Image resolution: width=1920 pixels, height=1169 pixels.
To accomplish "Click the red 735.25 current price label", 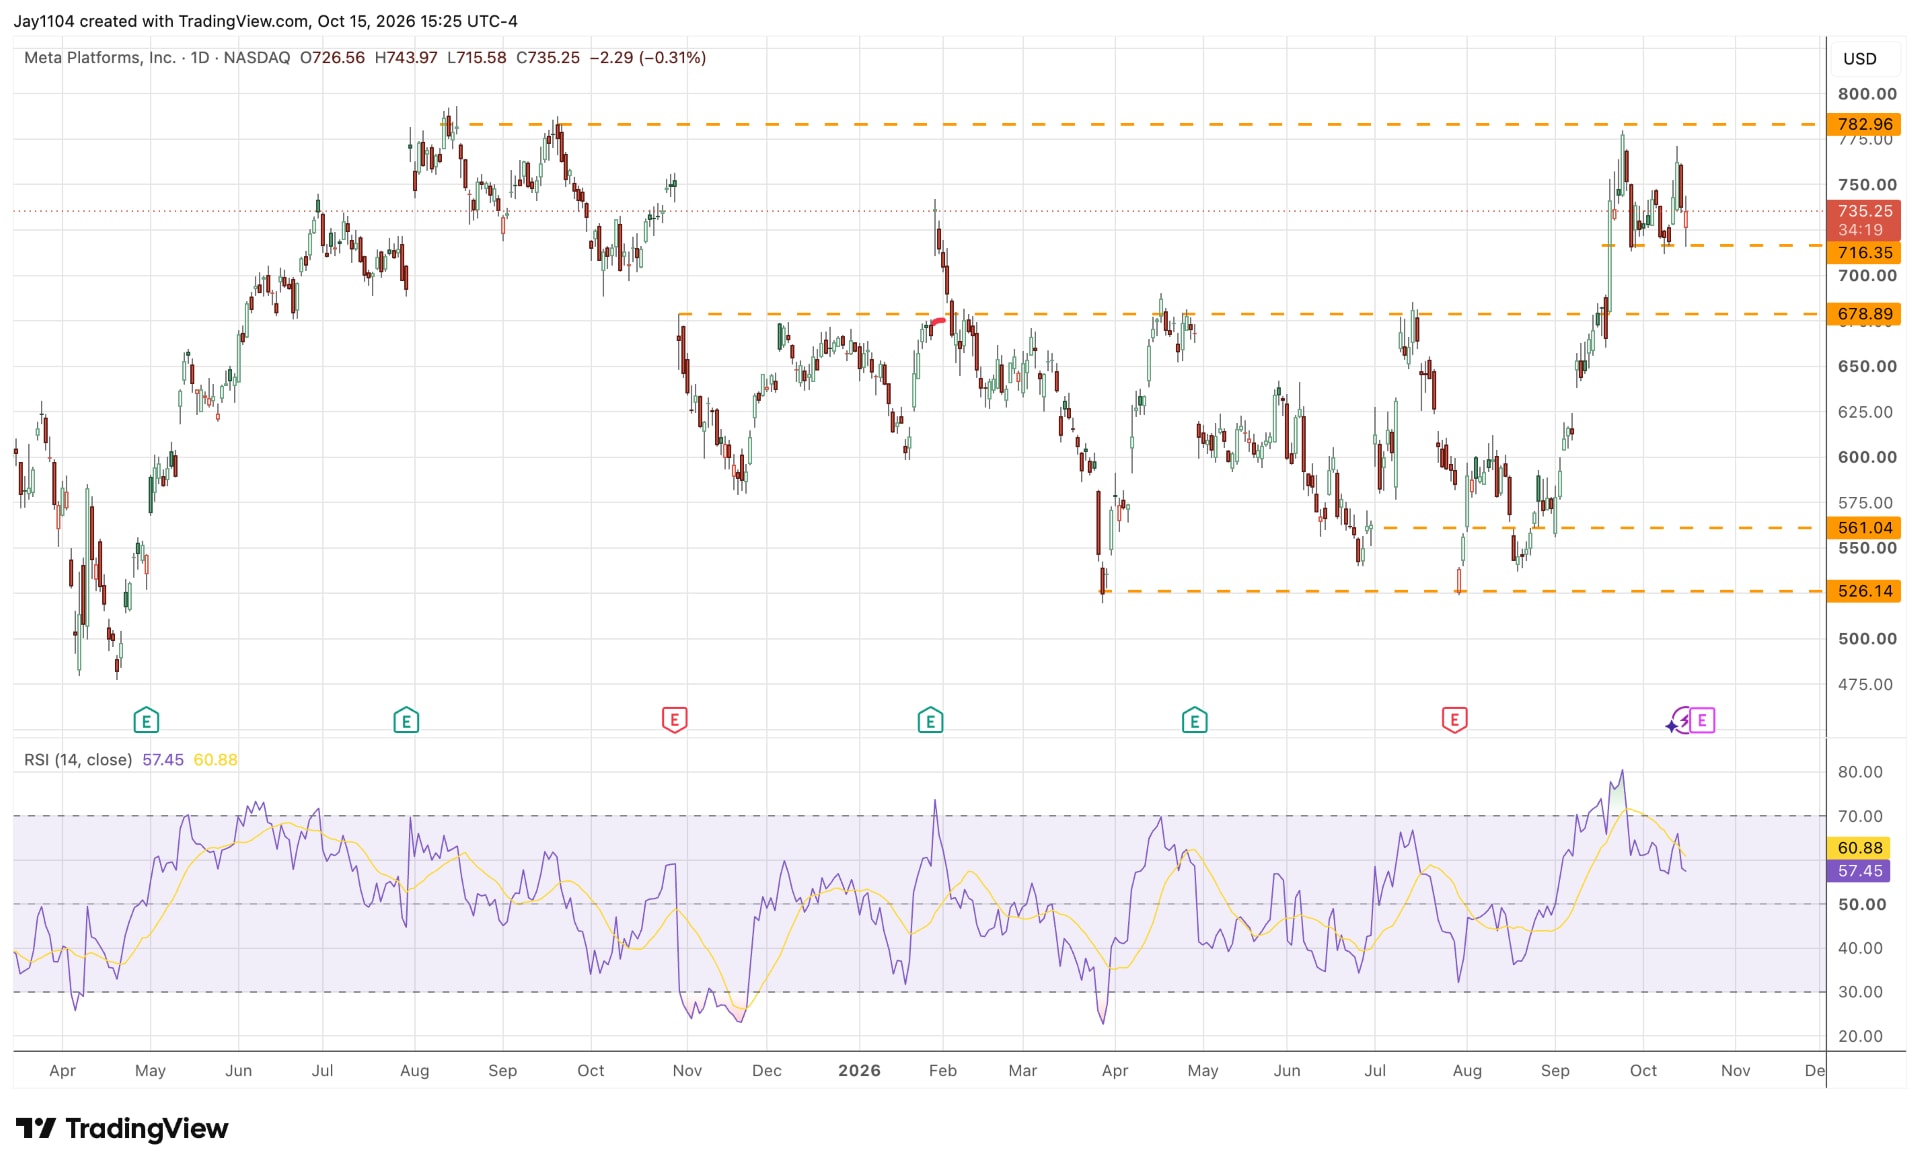I will [1865, 220].
